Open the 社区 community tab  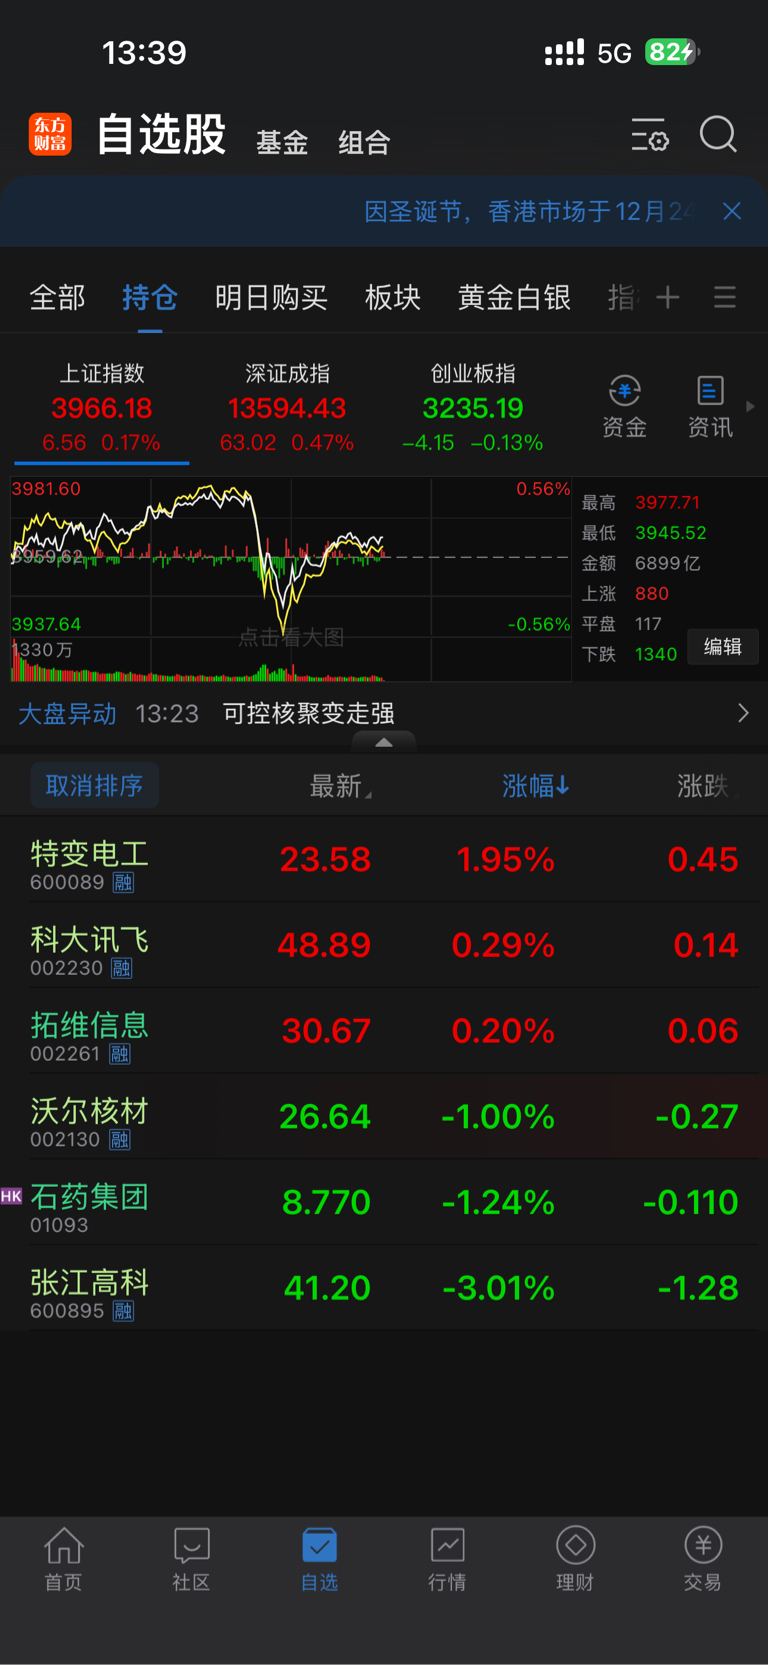(191, 1559)
